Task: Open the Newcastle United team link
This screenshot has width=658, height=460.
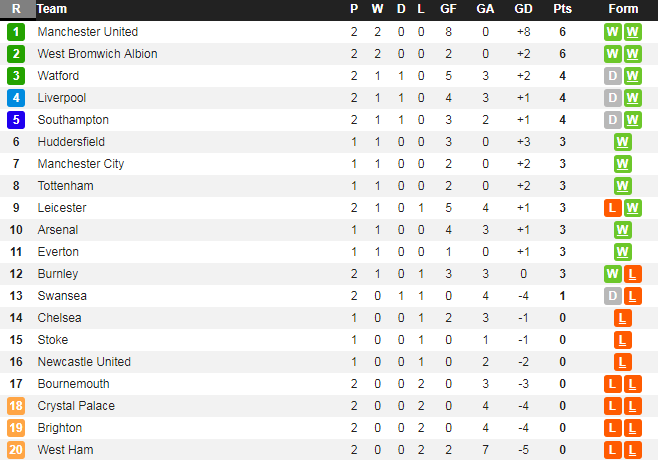Action: point(84,362)
